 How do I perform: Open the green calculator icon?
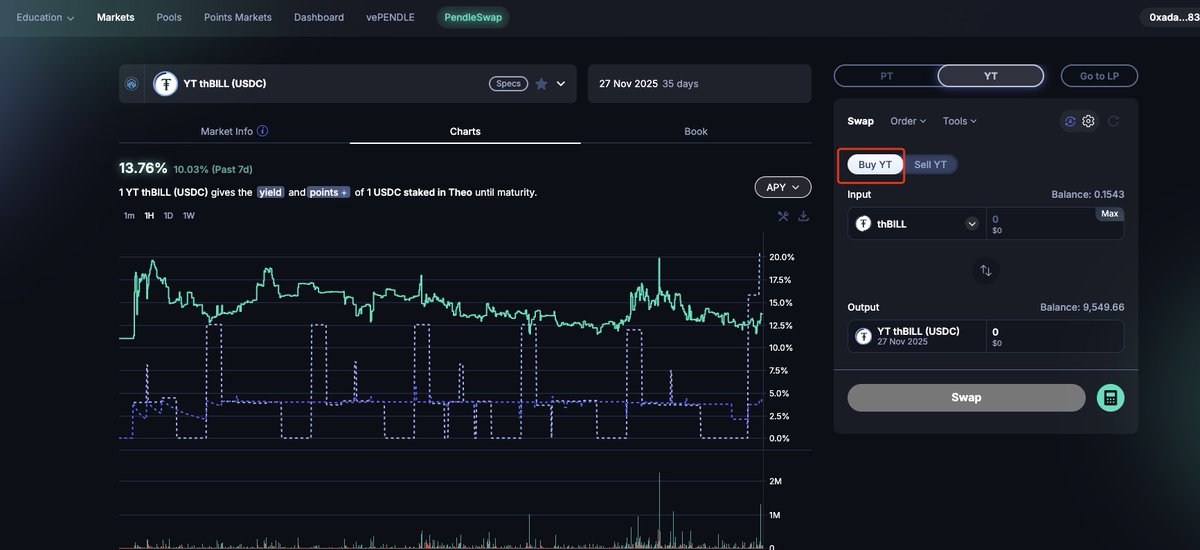click(x=1110, y=398)
